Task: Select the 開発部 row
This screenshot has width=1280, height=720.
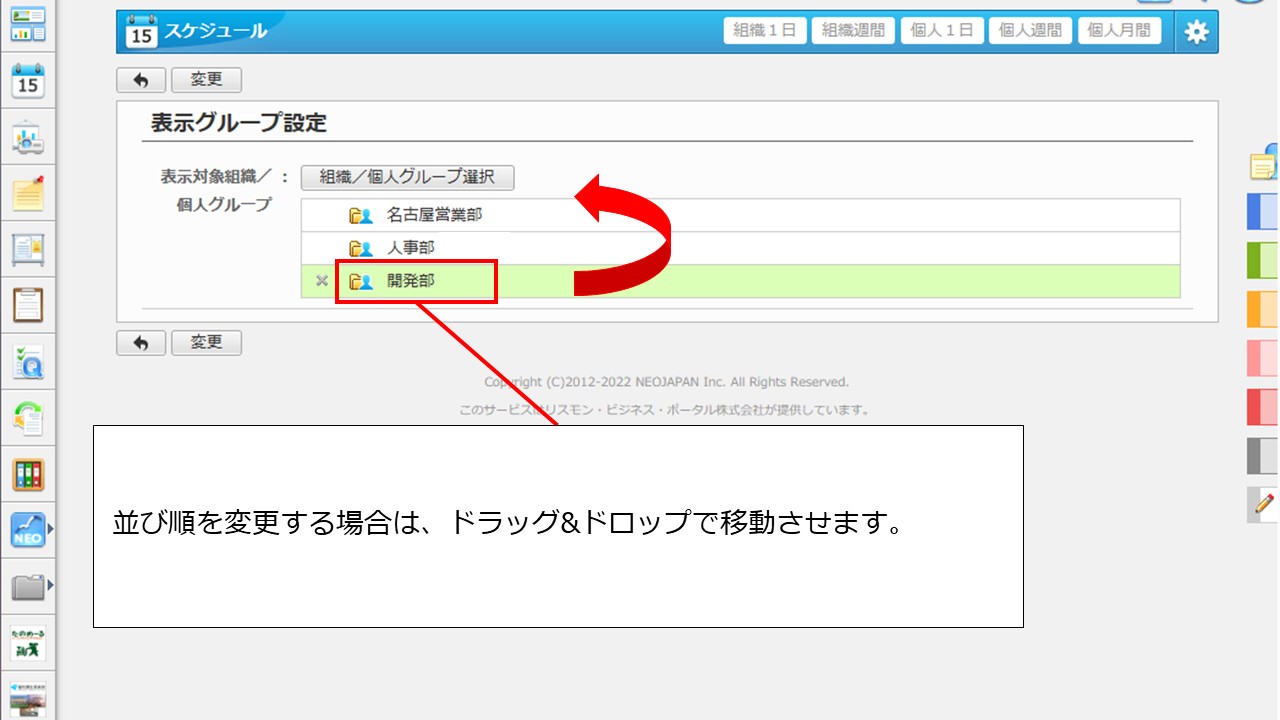Action: [x=740, y=282]
